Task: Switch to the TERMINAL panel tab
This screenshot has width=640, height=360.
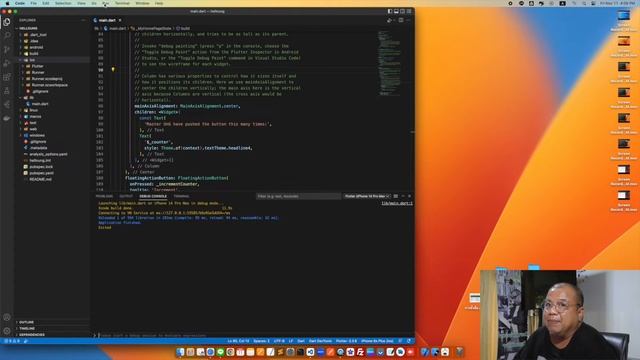Action: [181, 196]
